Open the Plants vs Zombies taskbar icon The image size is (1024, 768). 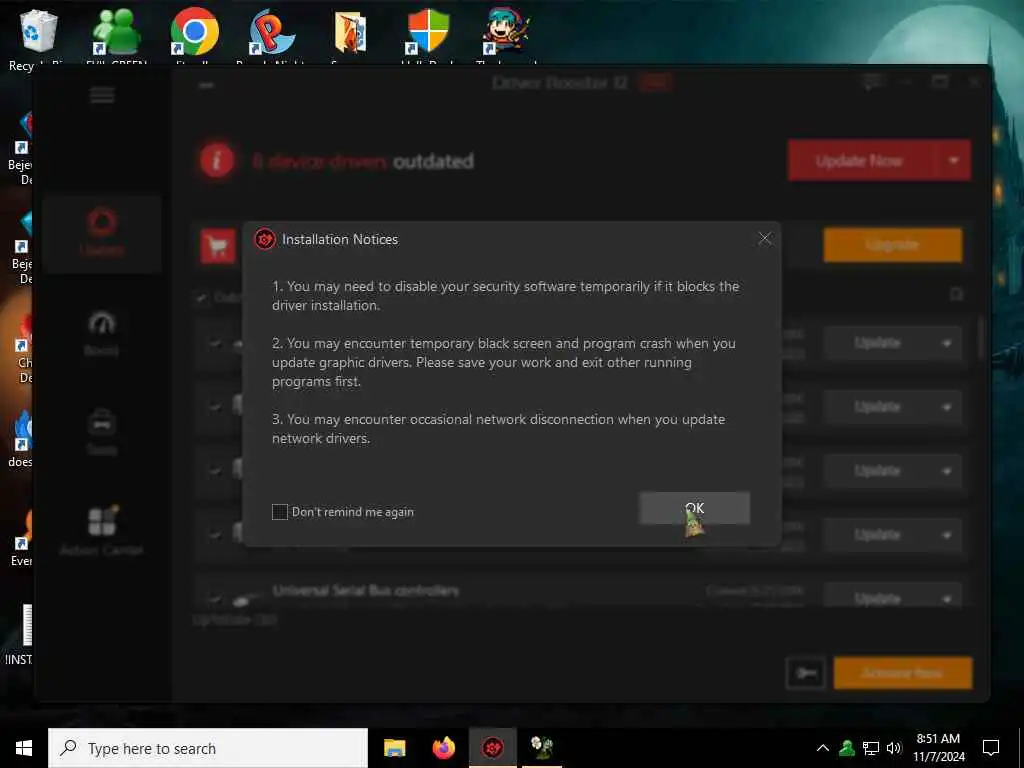point(541,748)
